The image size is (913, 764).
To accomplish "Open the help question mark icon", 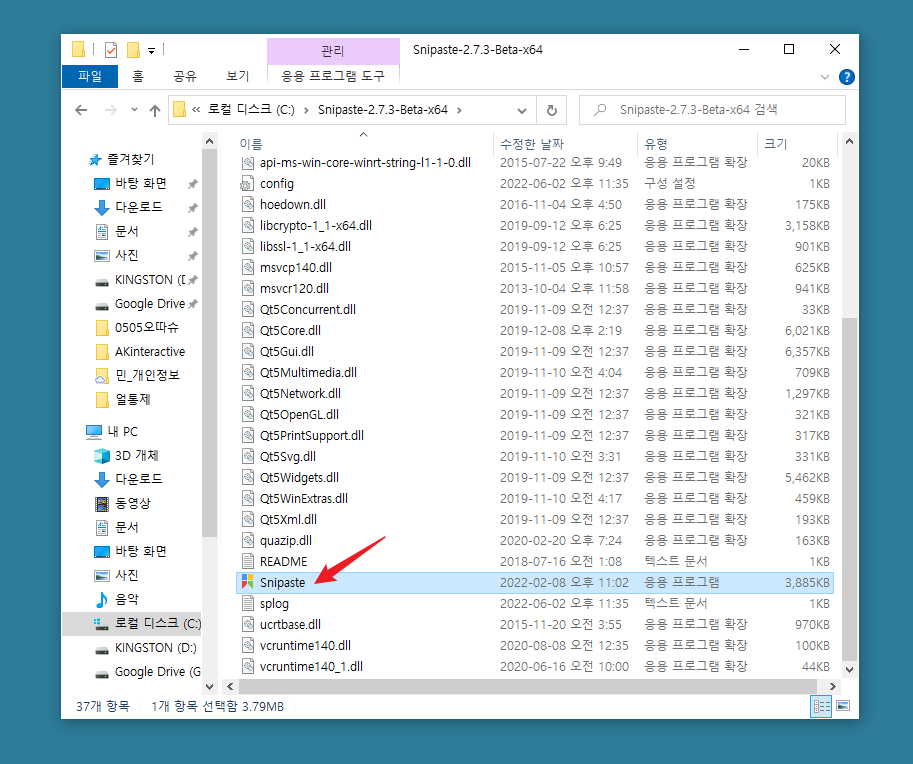I will point(847,77).
